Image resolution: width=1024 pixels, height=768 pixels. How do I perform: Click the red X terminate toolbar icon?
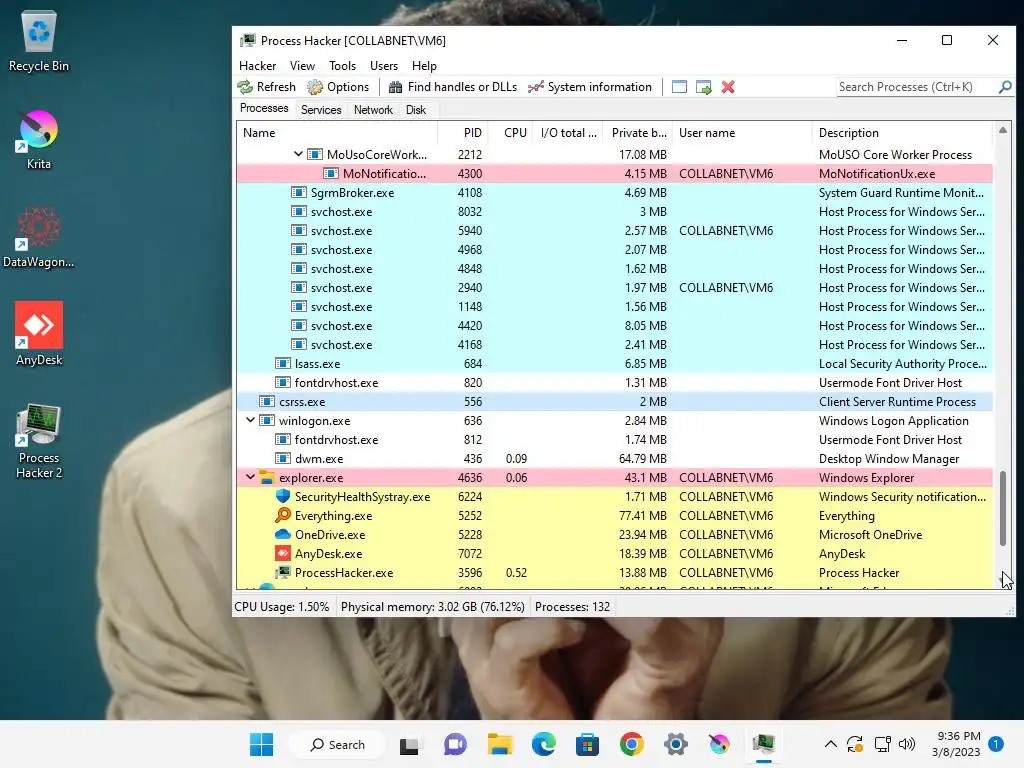[728, 87]
